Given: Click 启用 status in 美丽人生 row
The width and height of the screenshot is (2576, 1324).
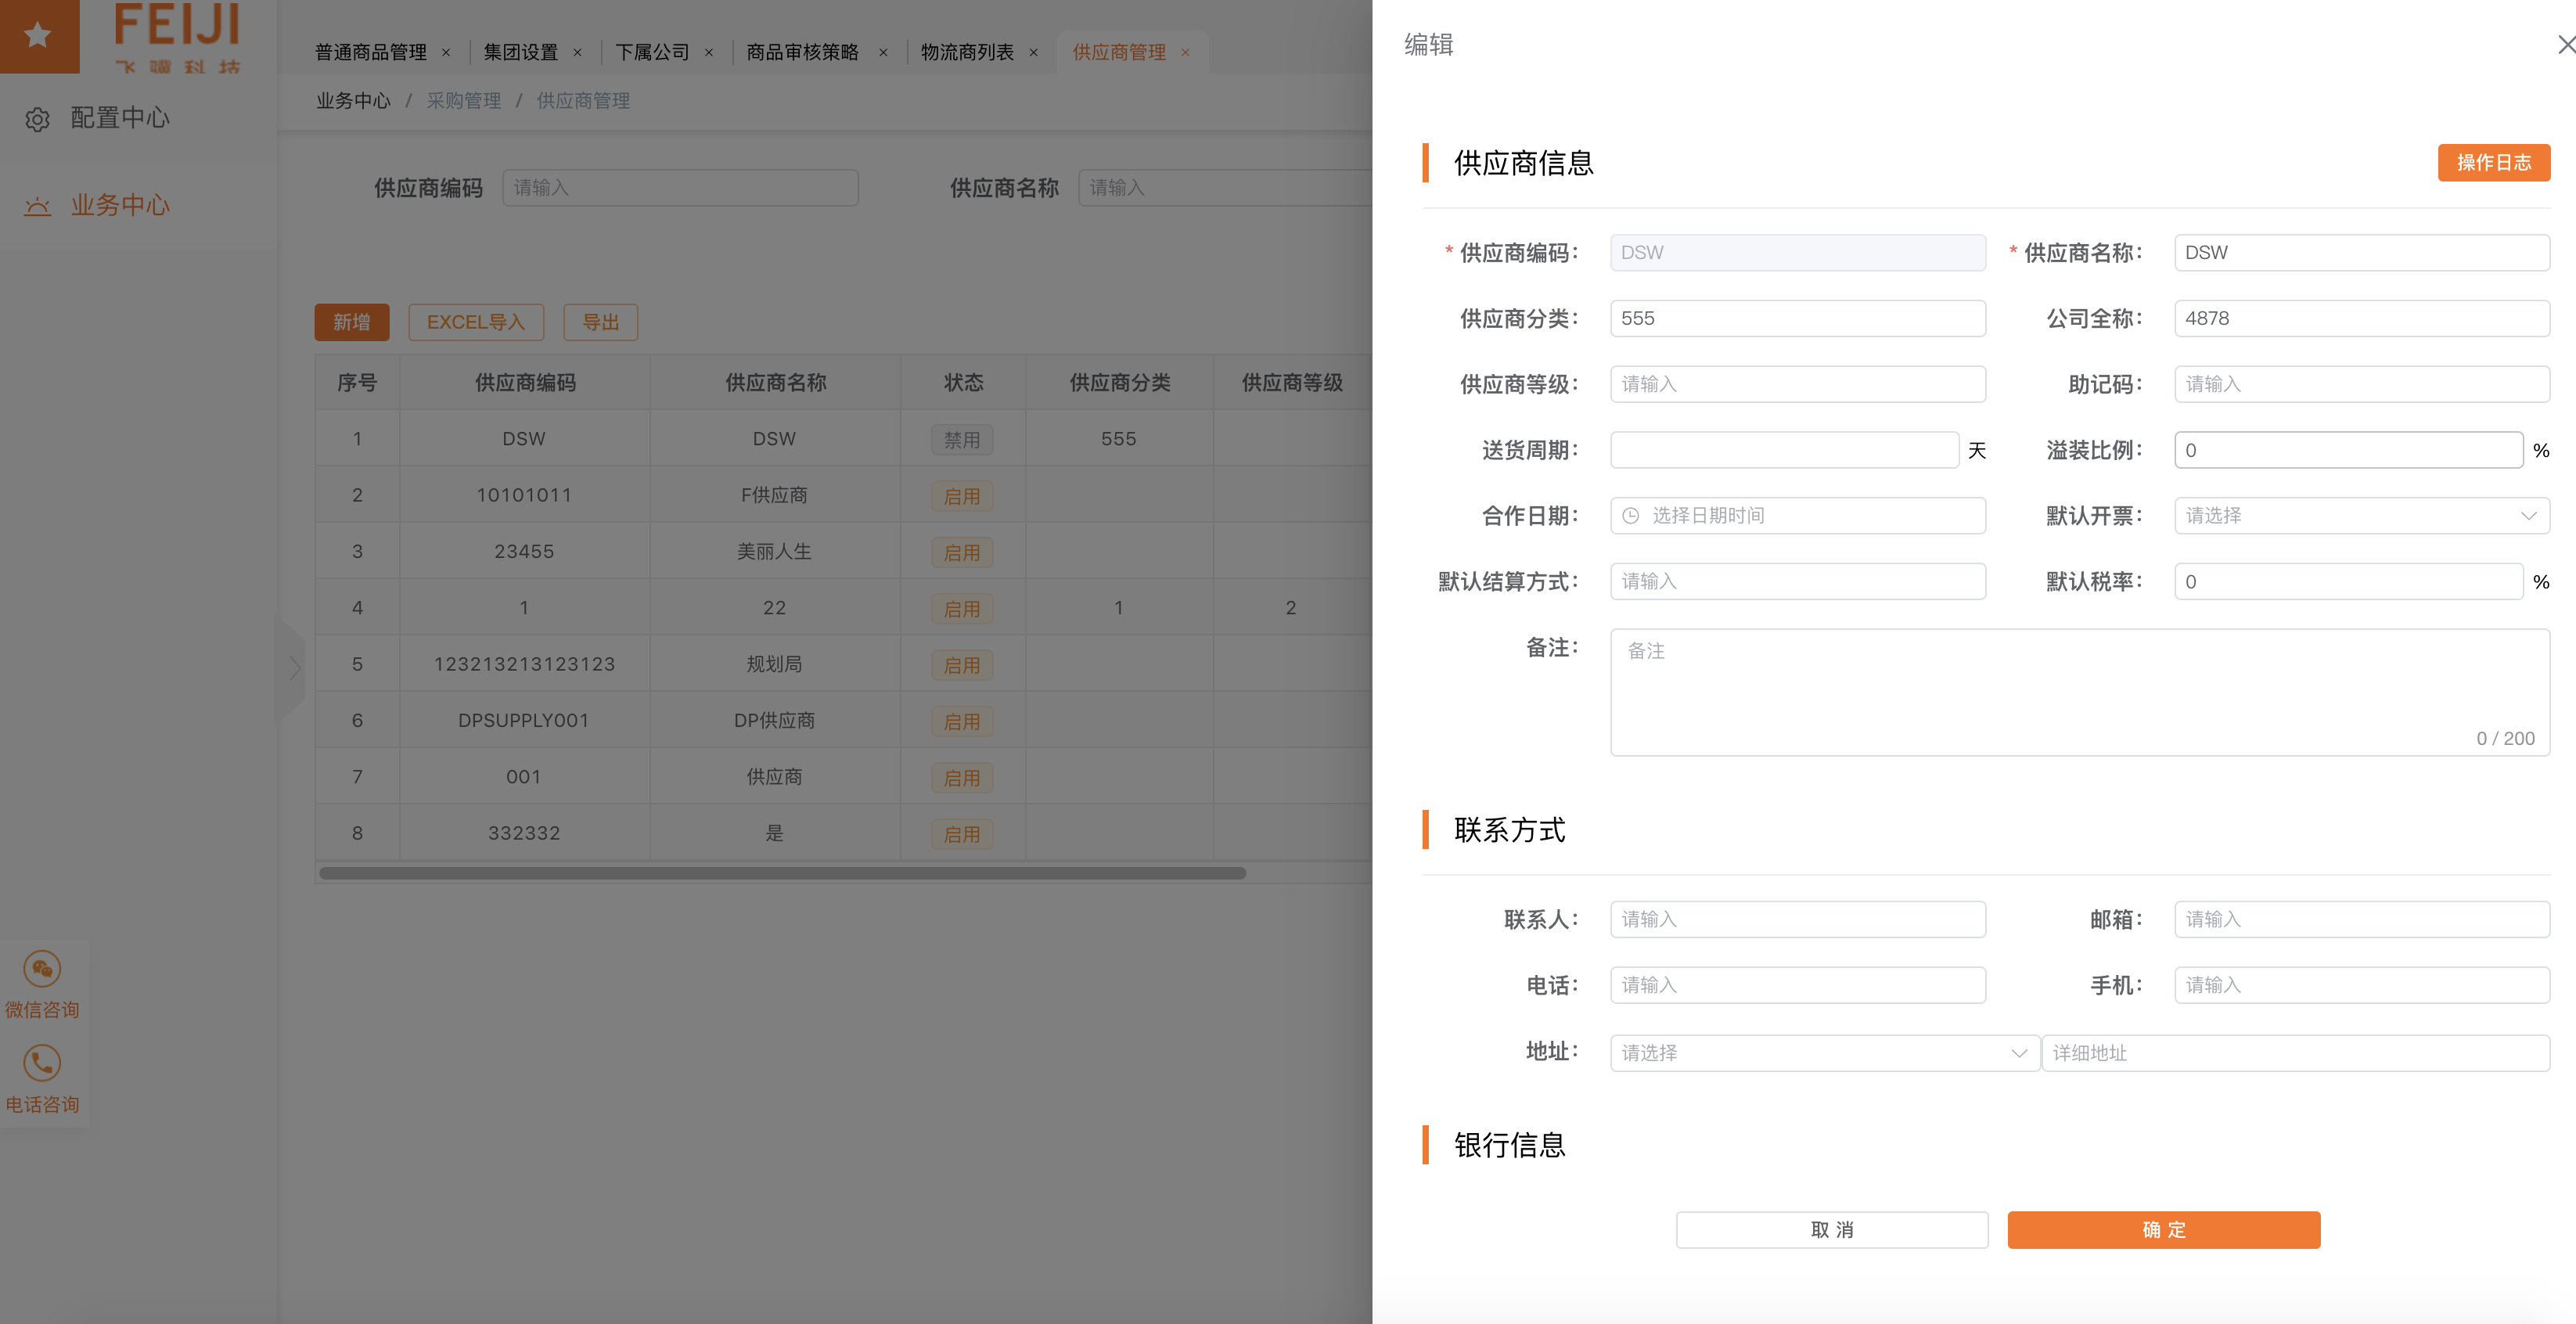Looking at the screenshot, I should coord(962,552).
